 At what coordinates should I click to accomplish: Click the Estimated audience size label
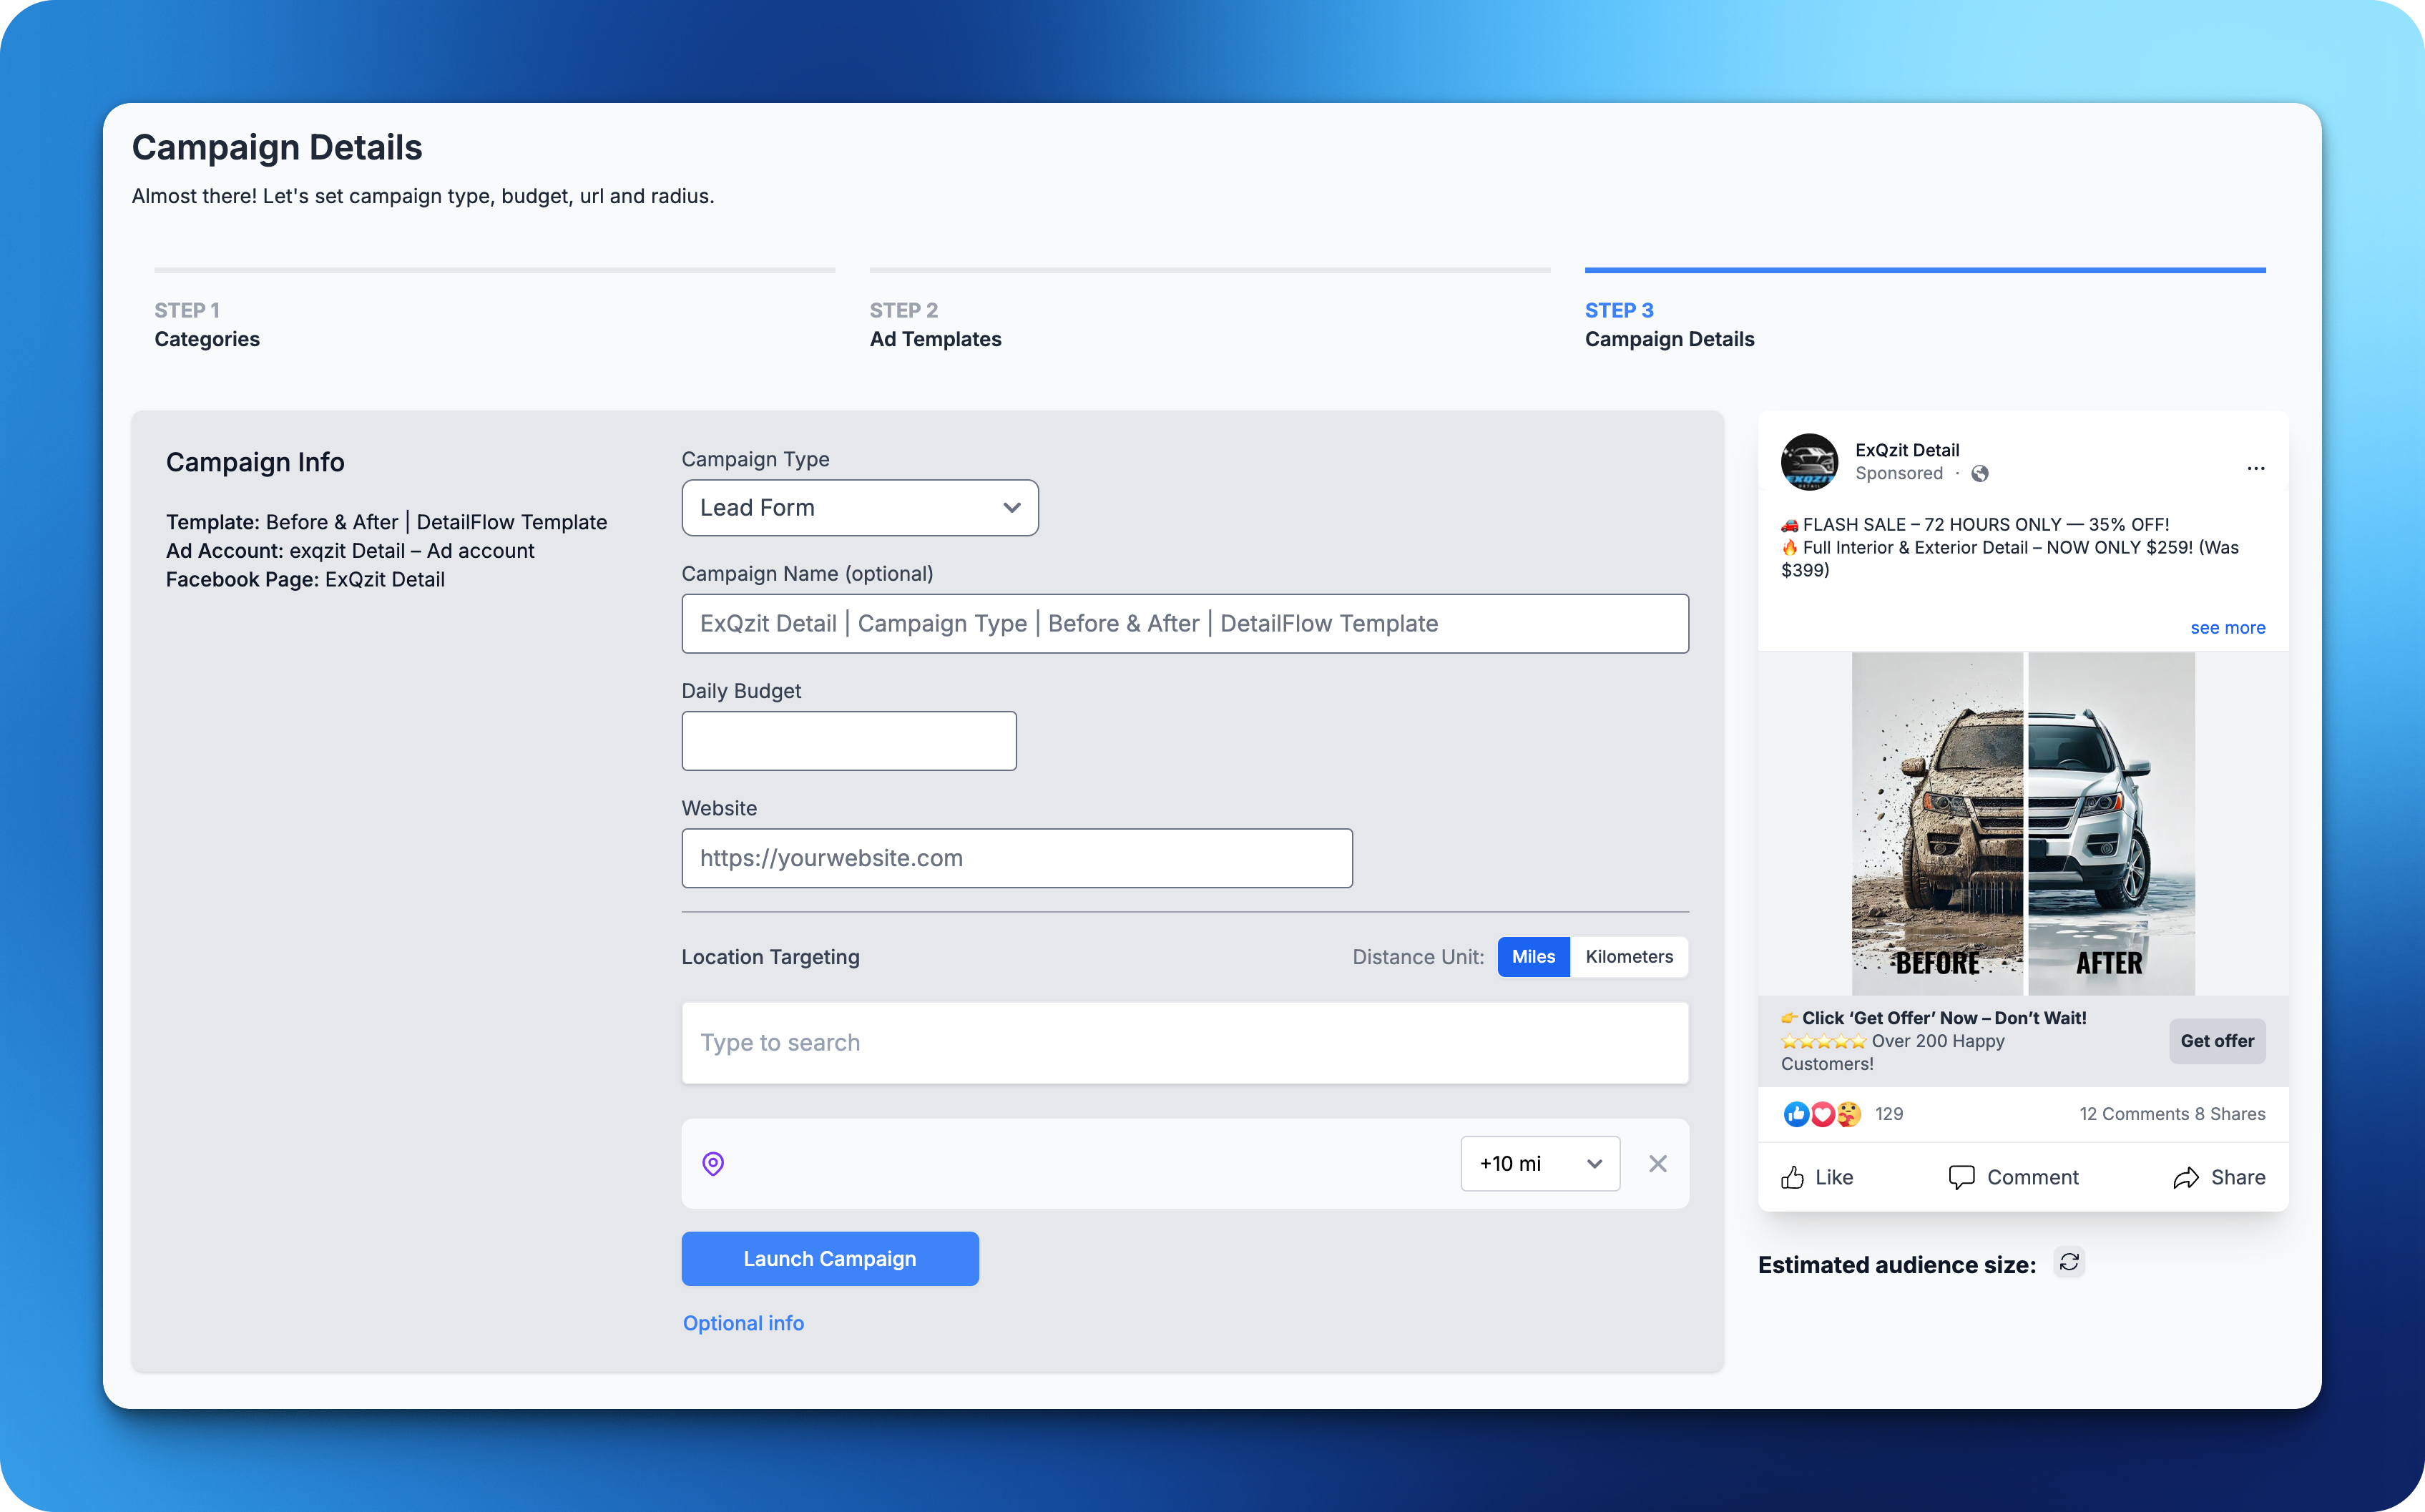pos(1897,1264)
